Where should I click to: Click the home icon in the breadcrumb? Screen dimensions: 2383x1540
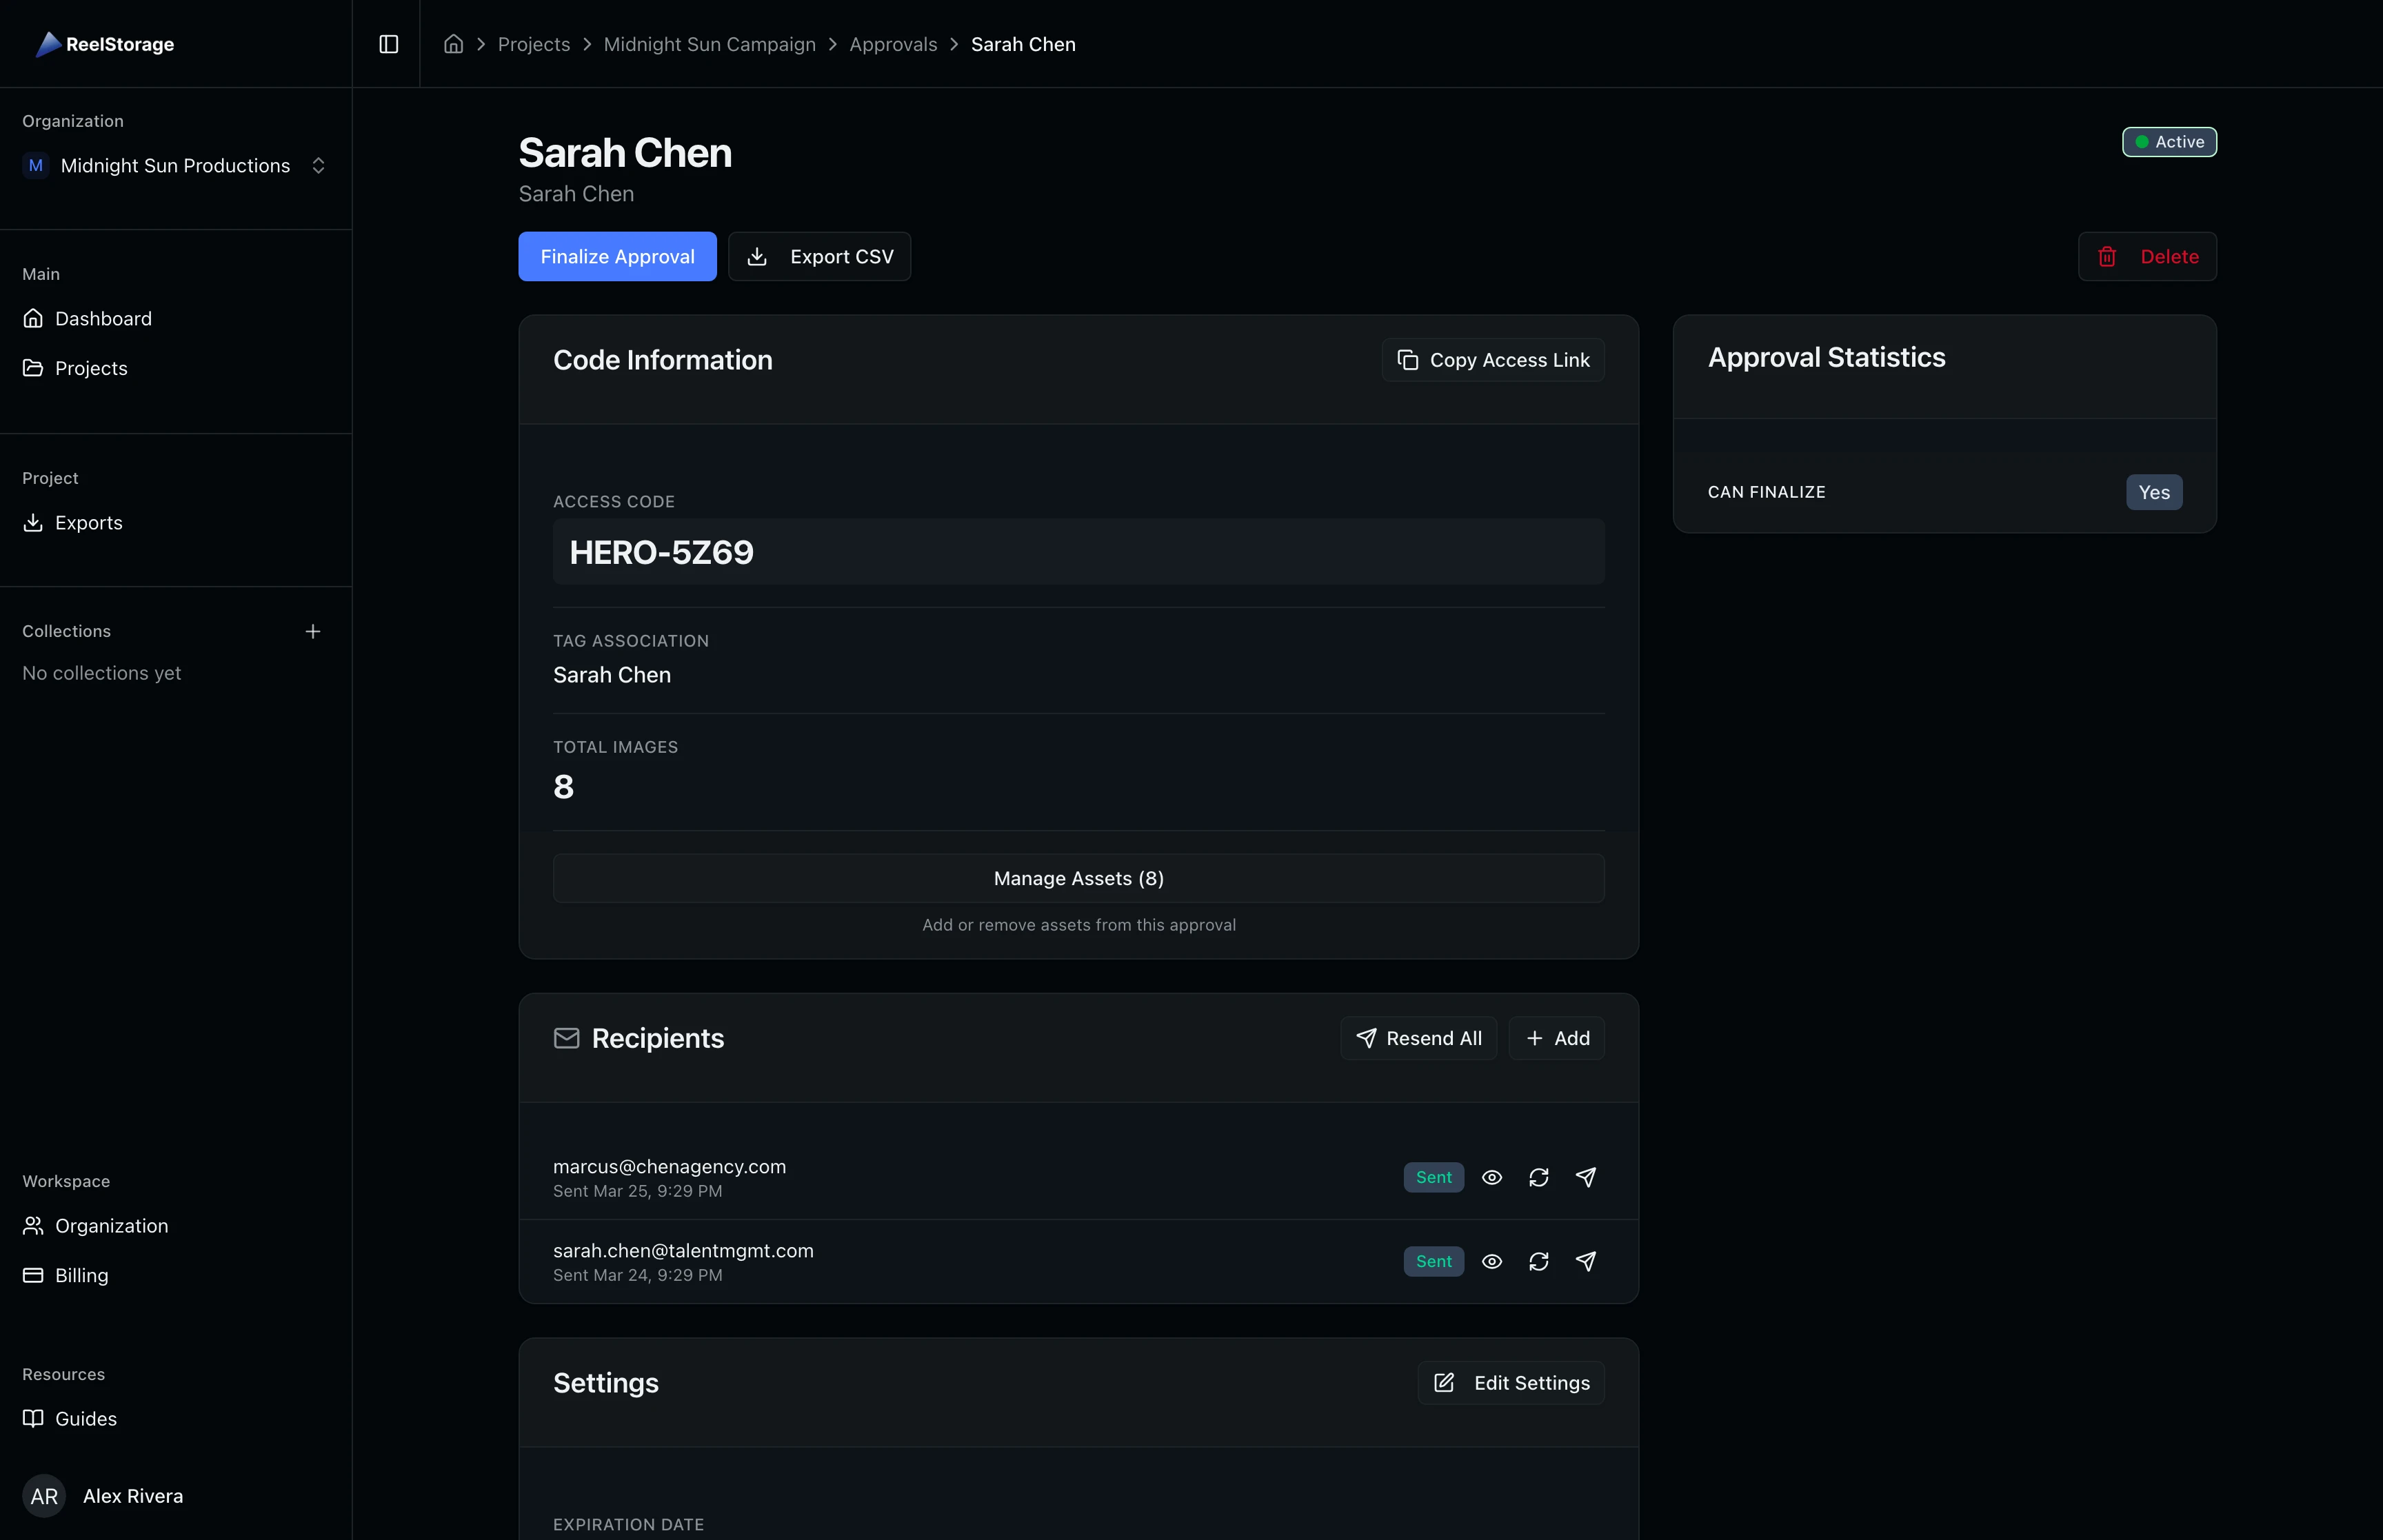pyautogui.click(x=454, y=44)
